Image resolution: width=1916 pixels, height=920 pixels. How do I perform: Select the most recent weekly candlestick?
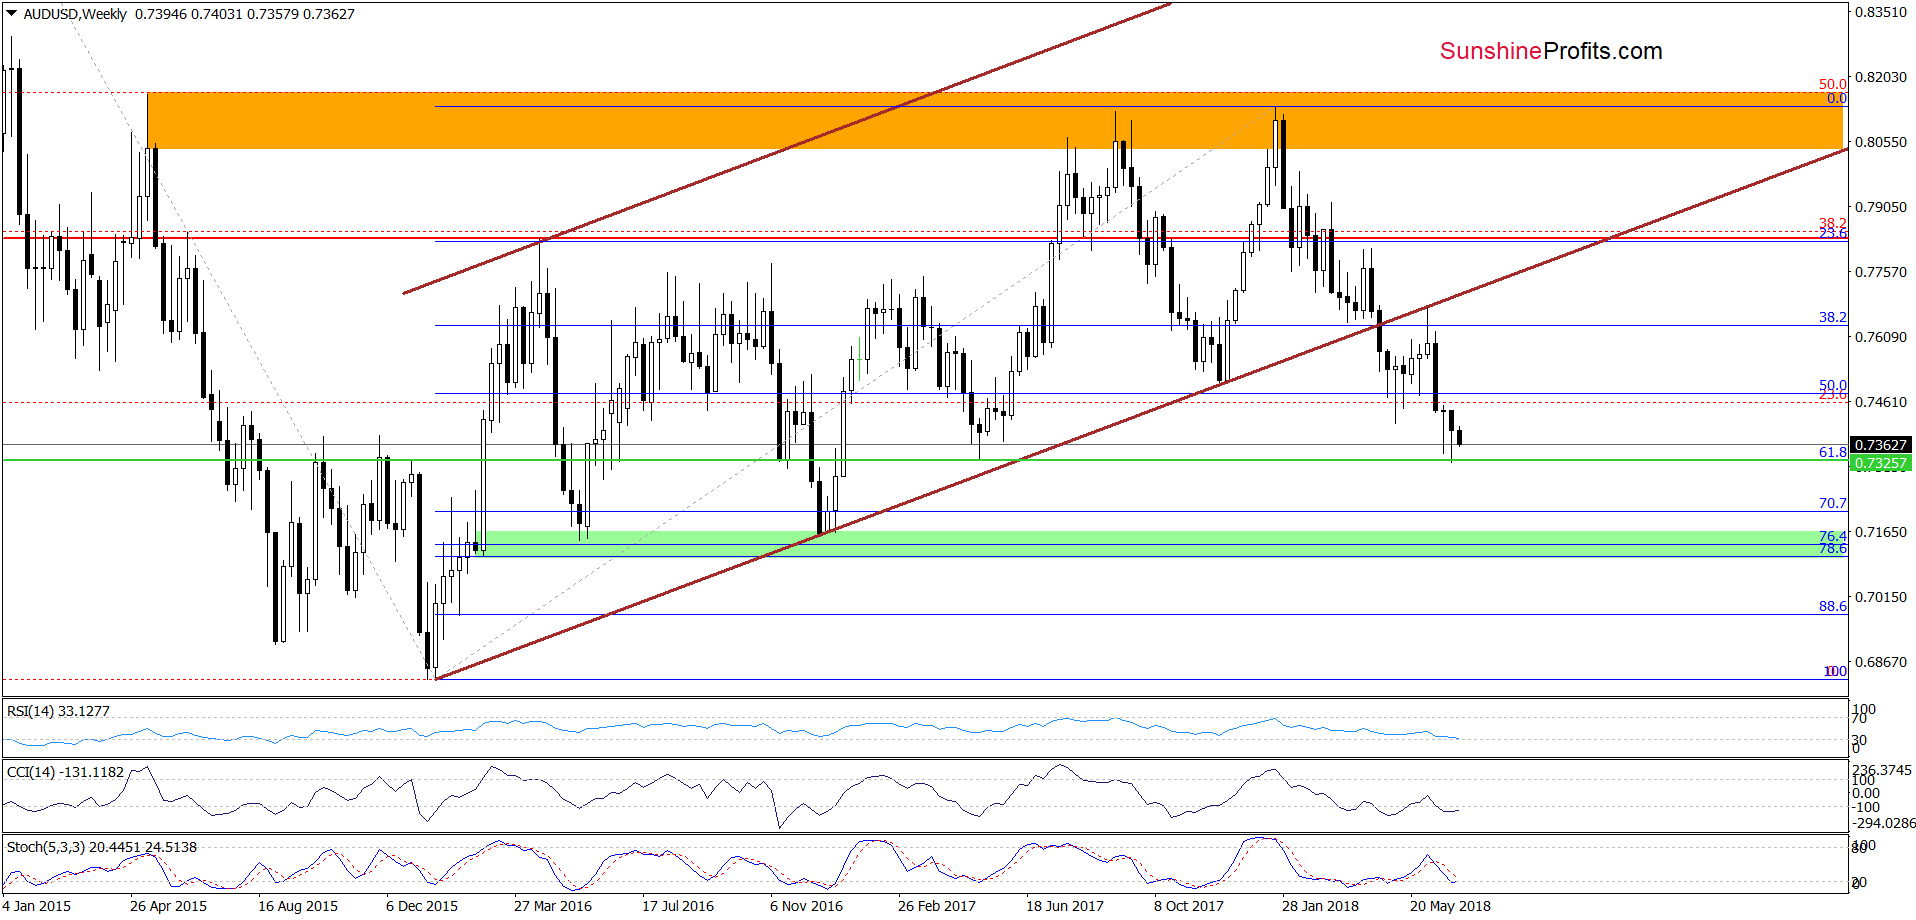pos(1460,436)
